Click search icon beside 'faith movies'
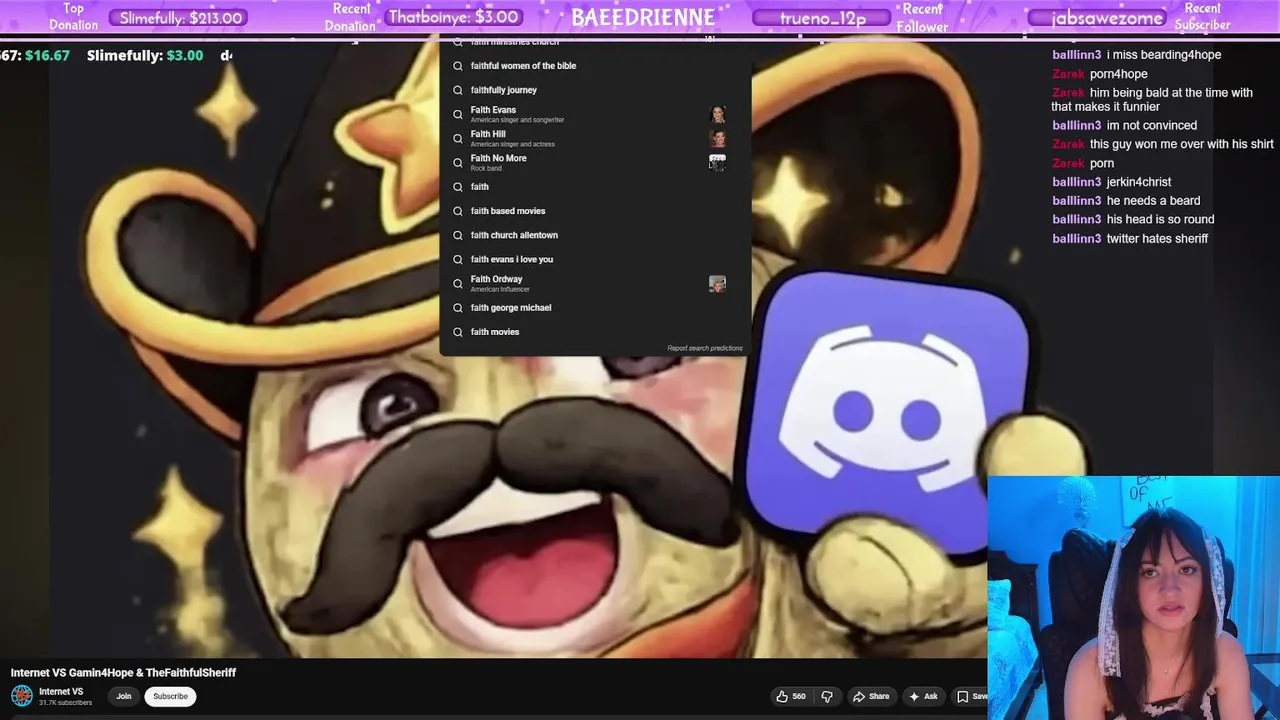 click(x=458, y=332)
